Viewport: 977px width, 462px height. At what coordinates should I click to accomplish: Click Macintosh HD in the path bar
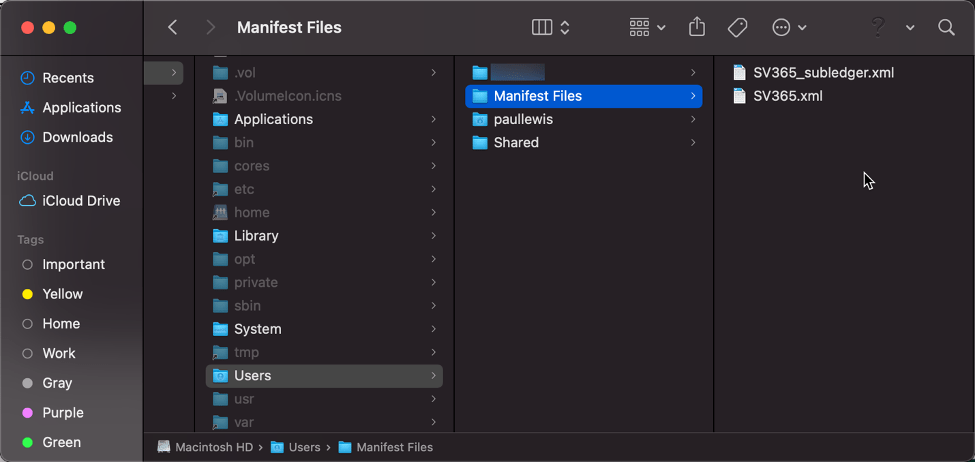[210, 447]
